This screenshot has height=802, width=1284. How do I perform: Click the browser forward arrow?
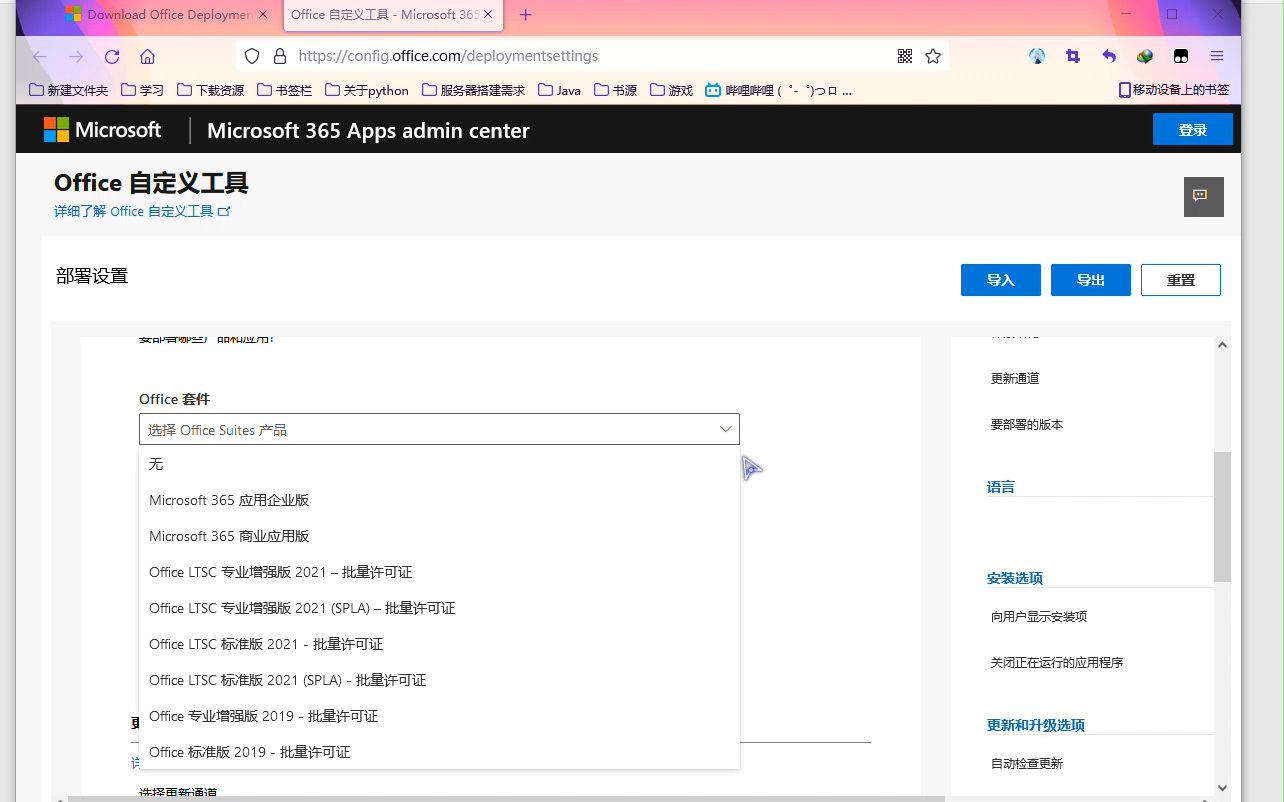coord(76,56)
